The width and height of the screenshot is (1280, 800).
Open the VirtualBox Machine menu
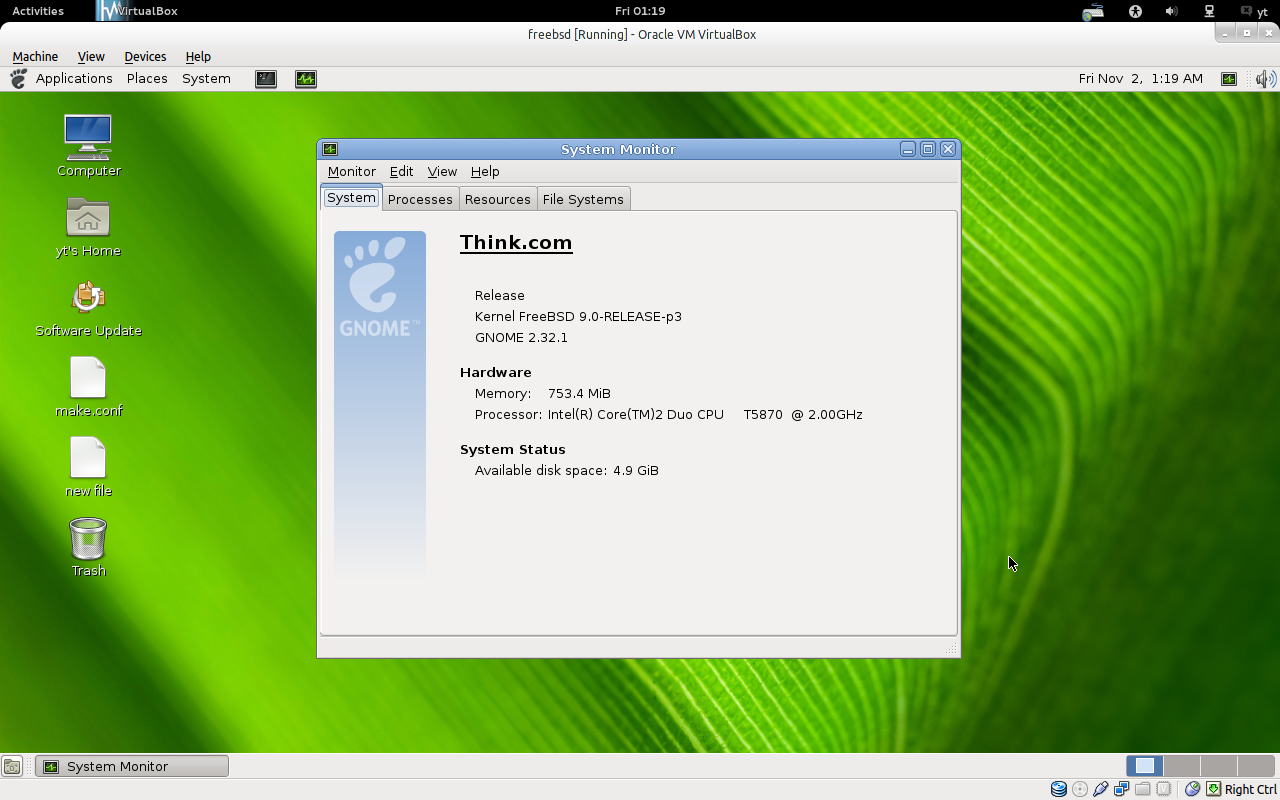(35, 57)
